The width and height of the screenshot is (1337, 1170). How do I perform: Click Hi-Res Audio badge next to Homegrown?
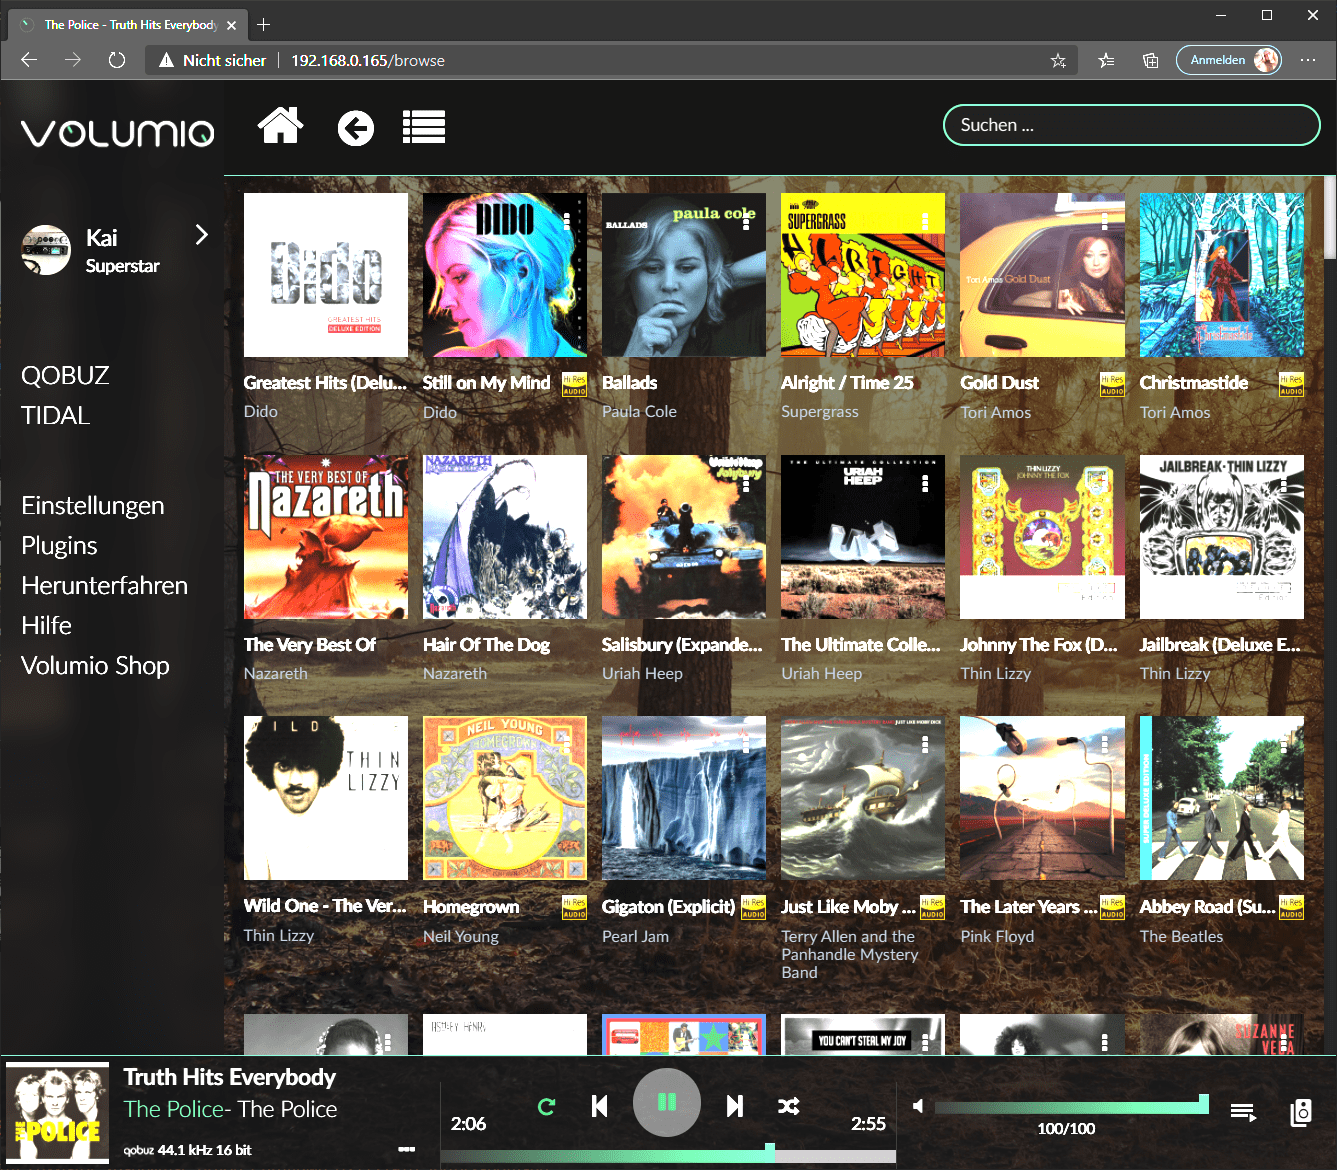(x=574, y=907)
